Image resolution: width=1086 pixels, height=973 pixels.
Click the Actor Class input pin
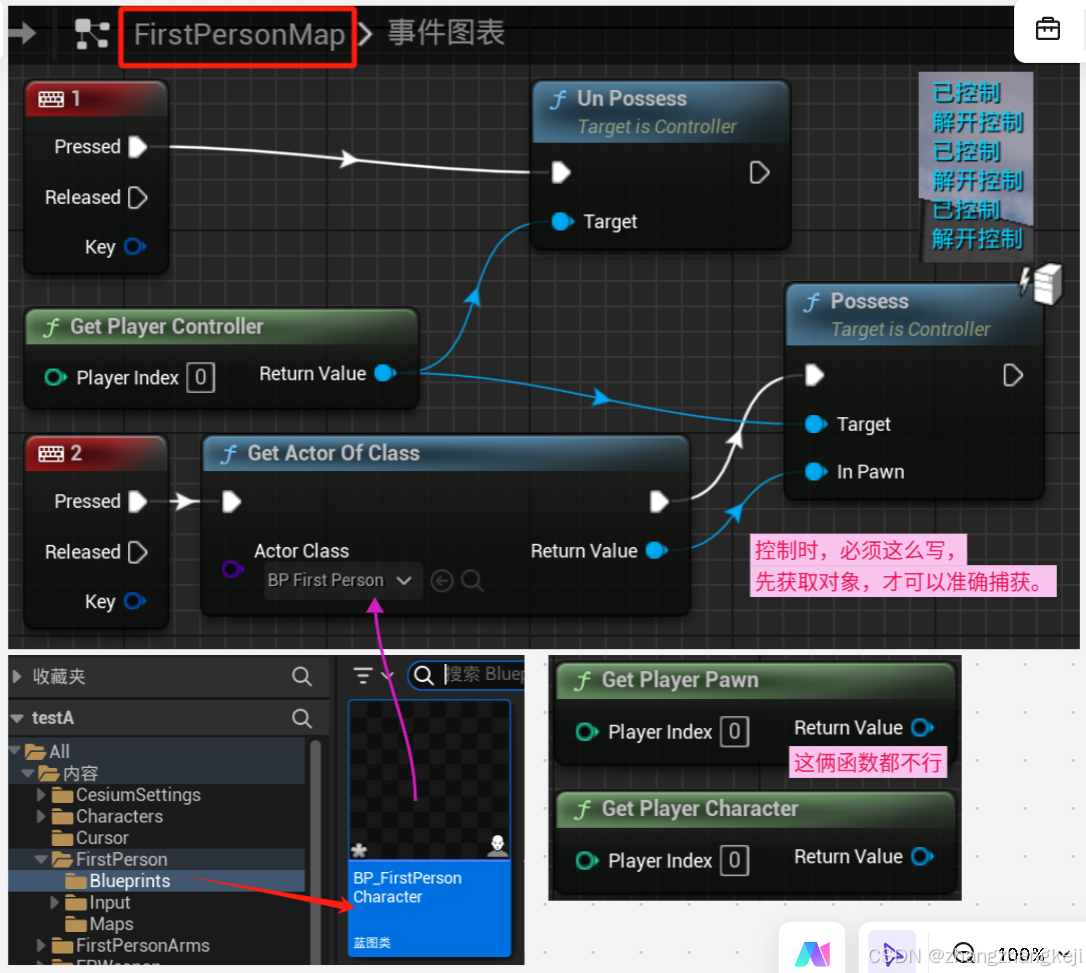click(233, 569)
